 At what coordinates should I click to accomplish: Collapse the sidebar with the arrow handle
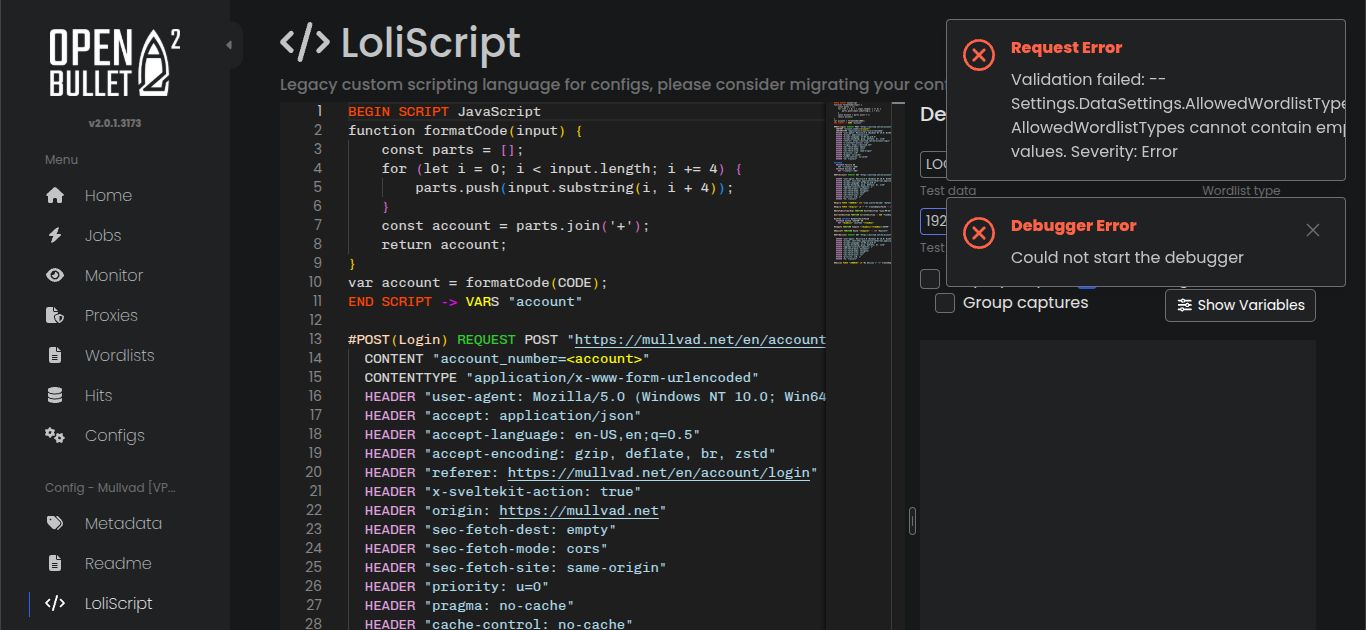click(229, 45)
